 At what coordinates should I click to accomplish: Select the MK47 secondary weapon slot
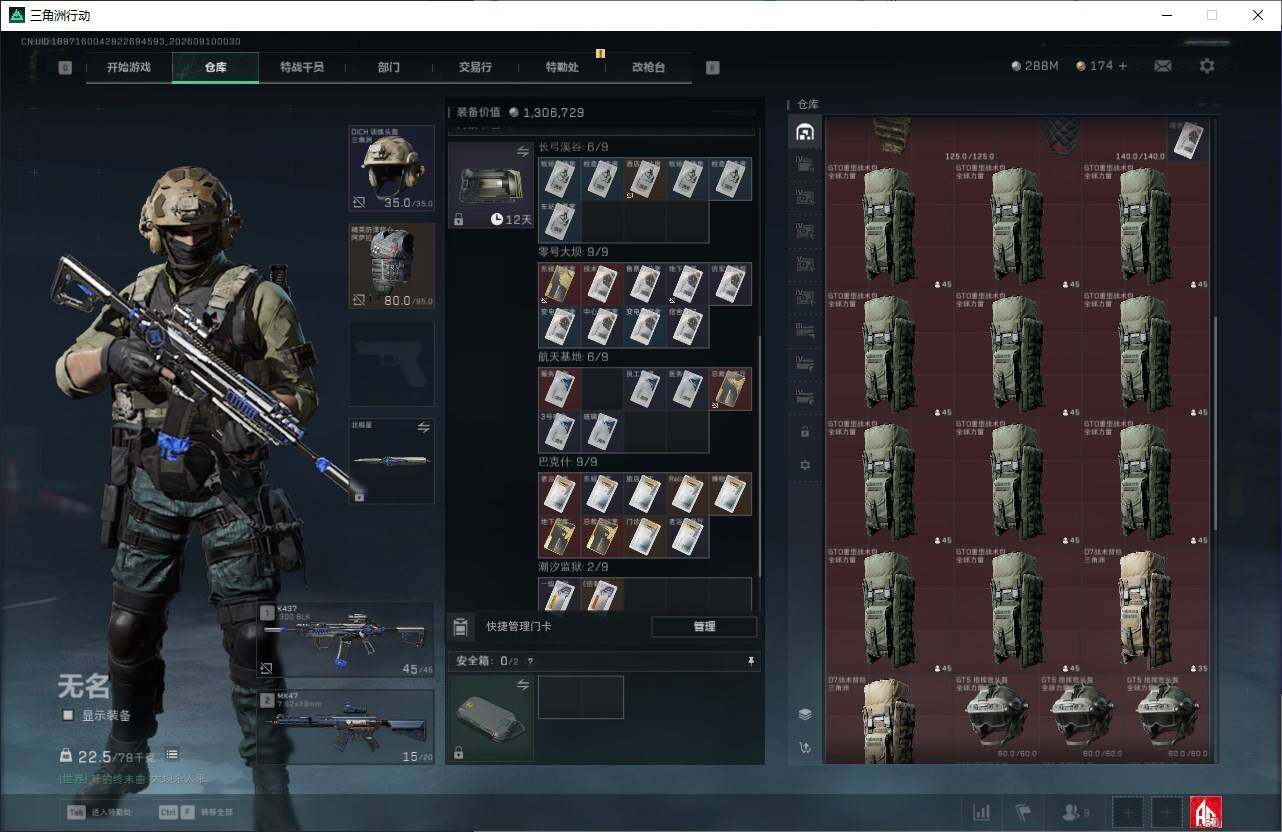(346, 727)
